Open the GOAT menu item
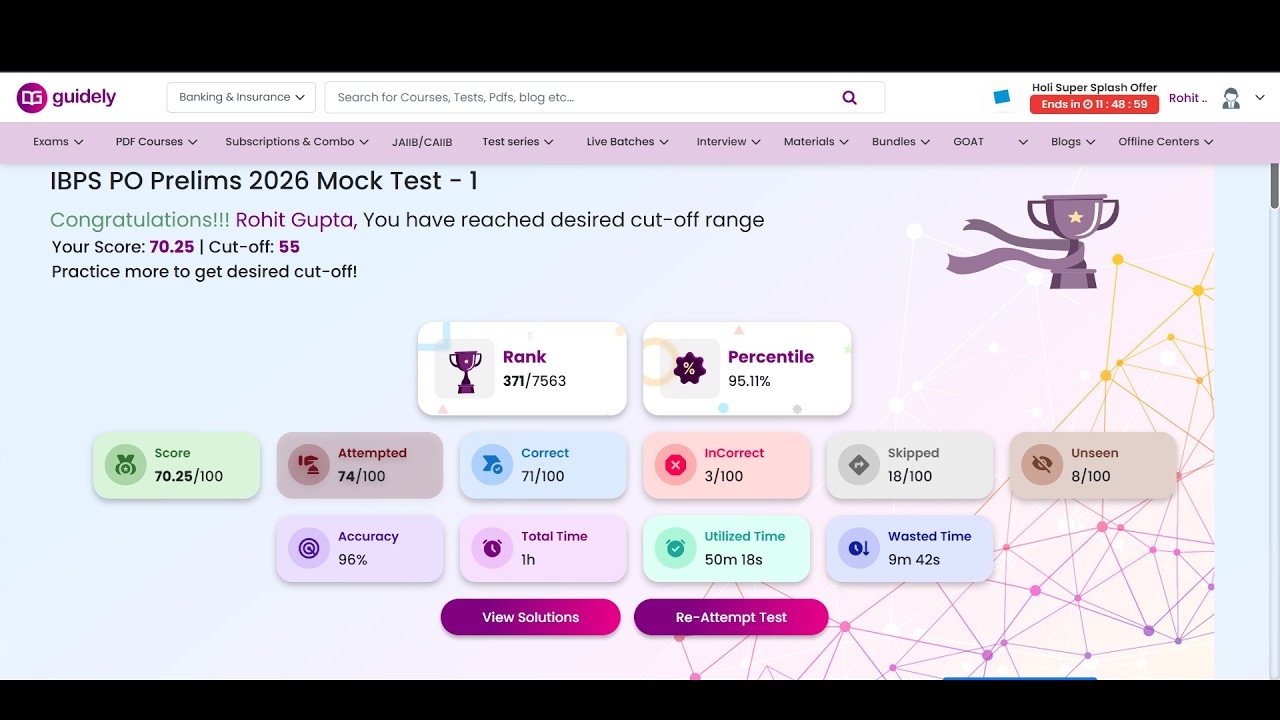 [x=969, y=142]
